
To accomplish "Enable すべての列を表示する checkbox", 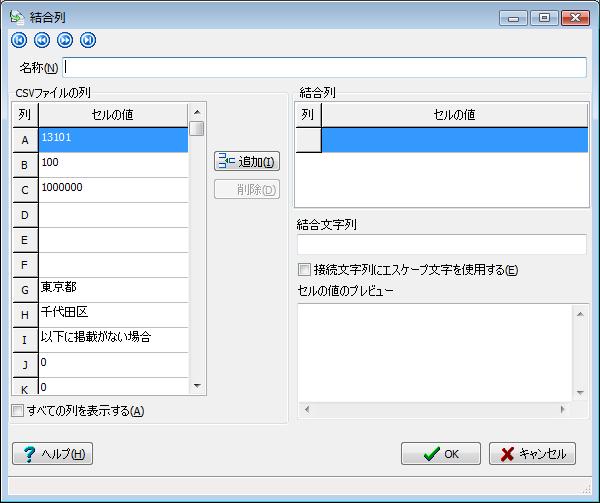I will 18,411.
